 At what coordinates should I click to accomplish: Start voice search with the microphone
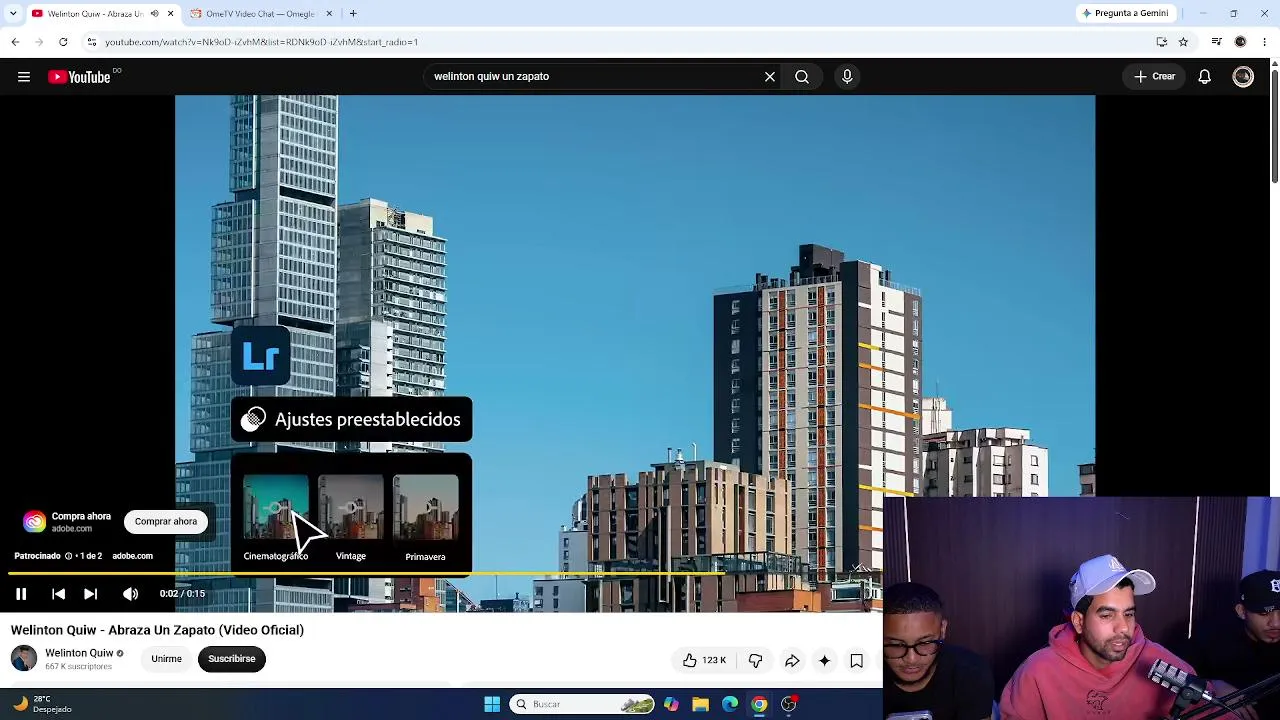pos(847,77)
